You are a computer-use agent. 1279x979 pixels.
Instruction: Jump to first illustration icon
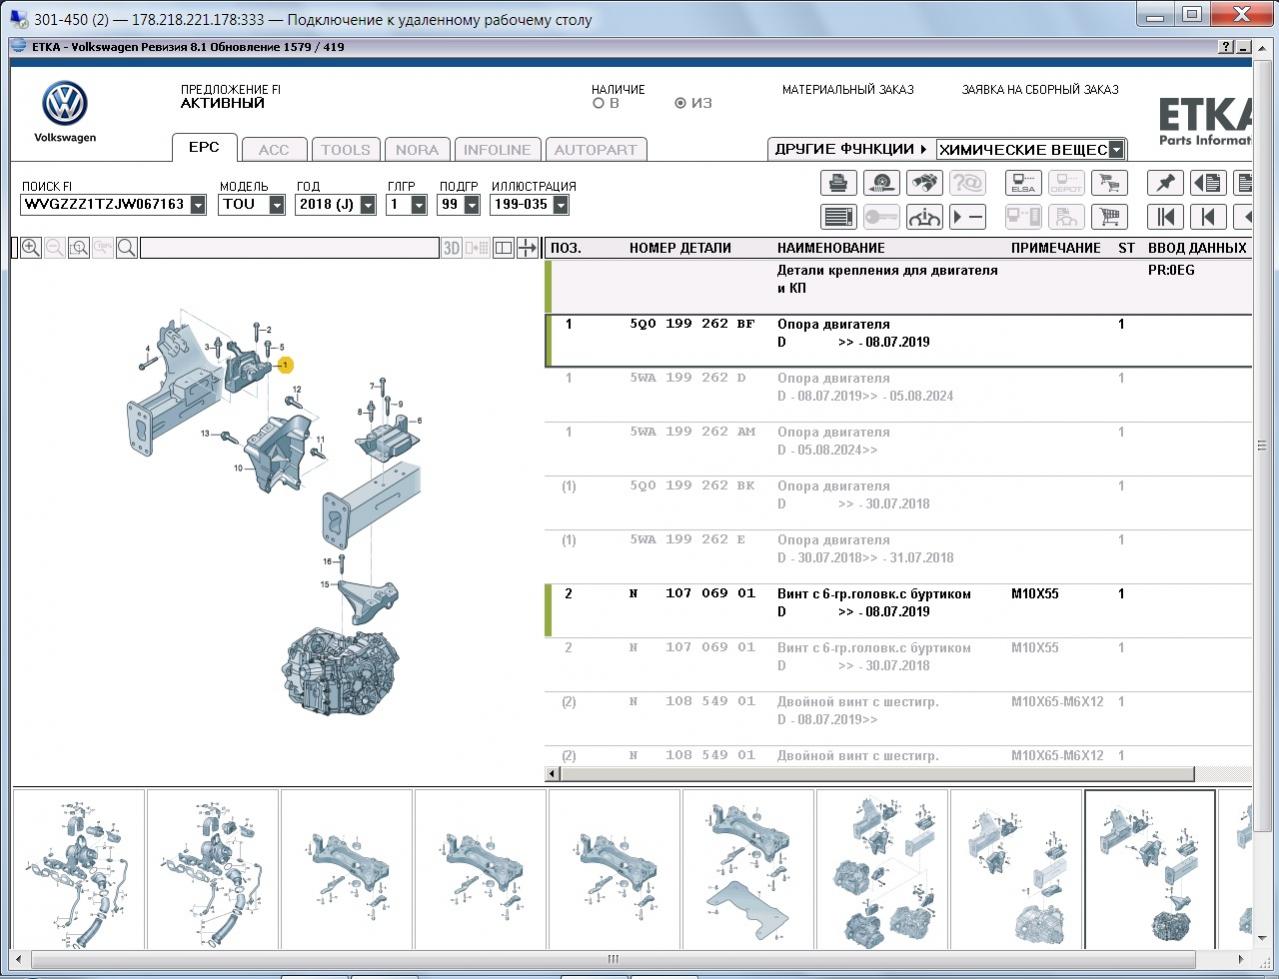tap(1165, 217)
